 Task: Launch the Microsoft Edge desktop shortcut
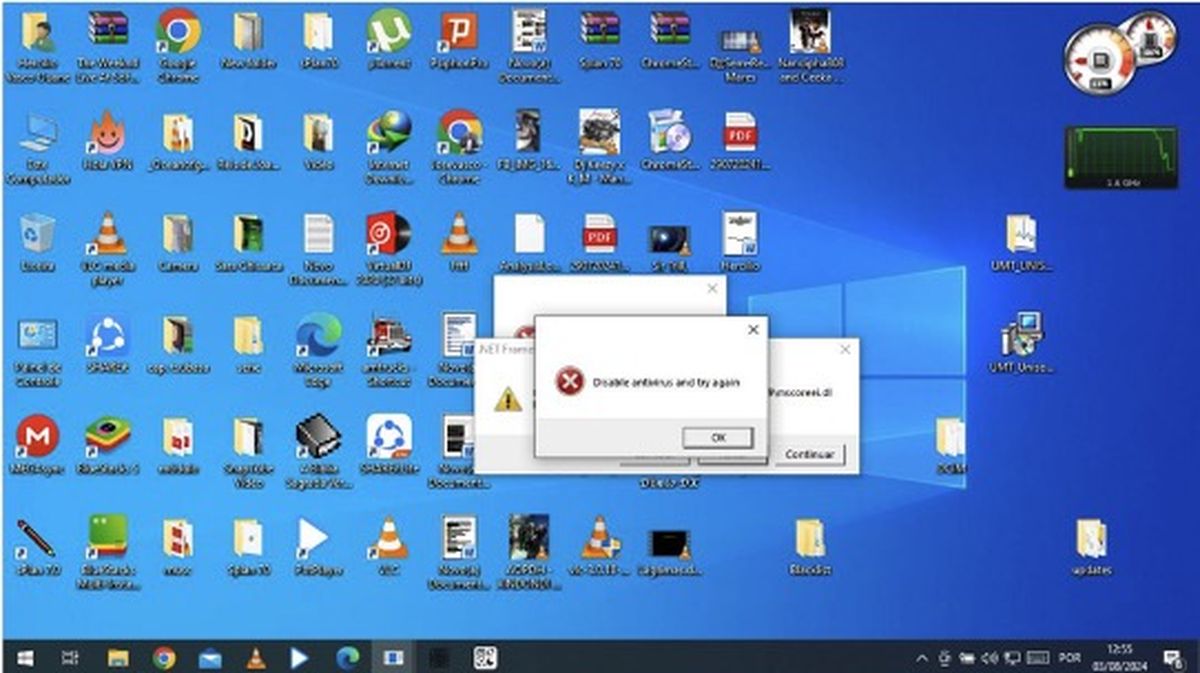(x=318, y=351)
